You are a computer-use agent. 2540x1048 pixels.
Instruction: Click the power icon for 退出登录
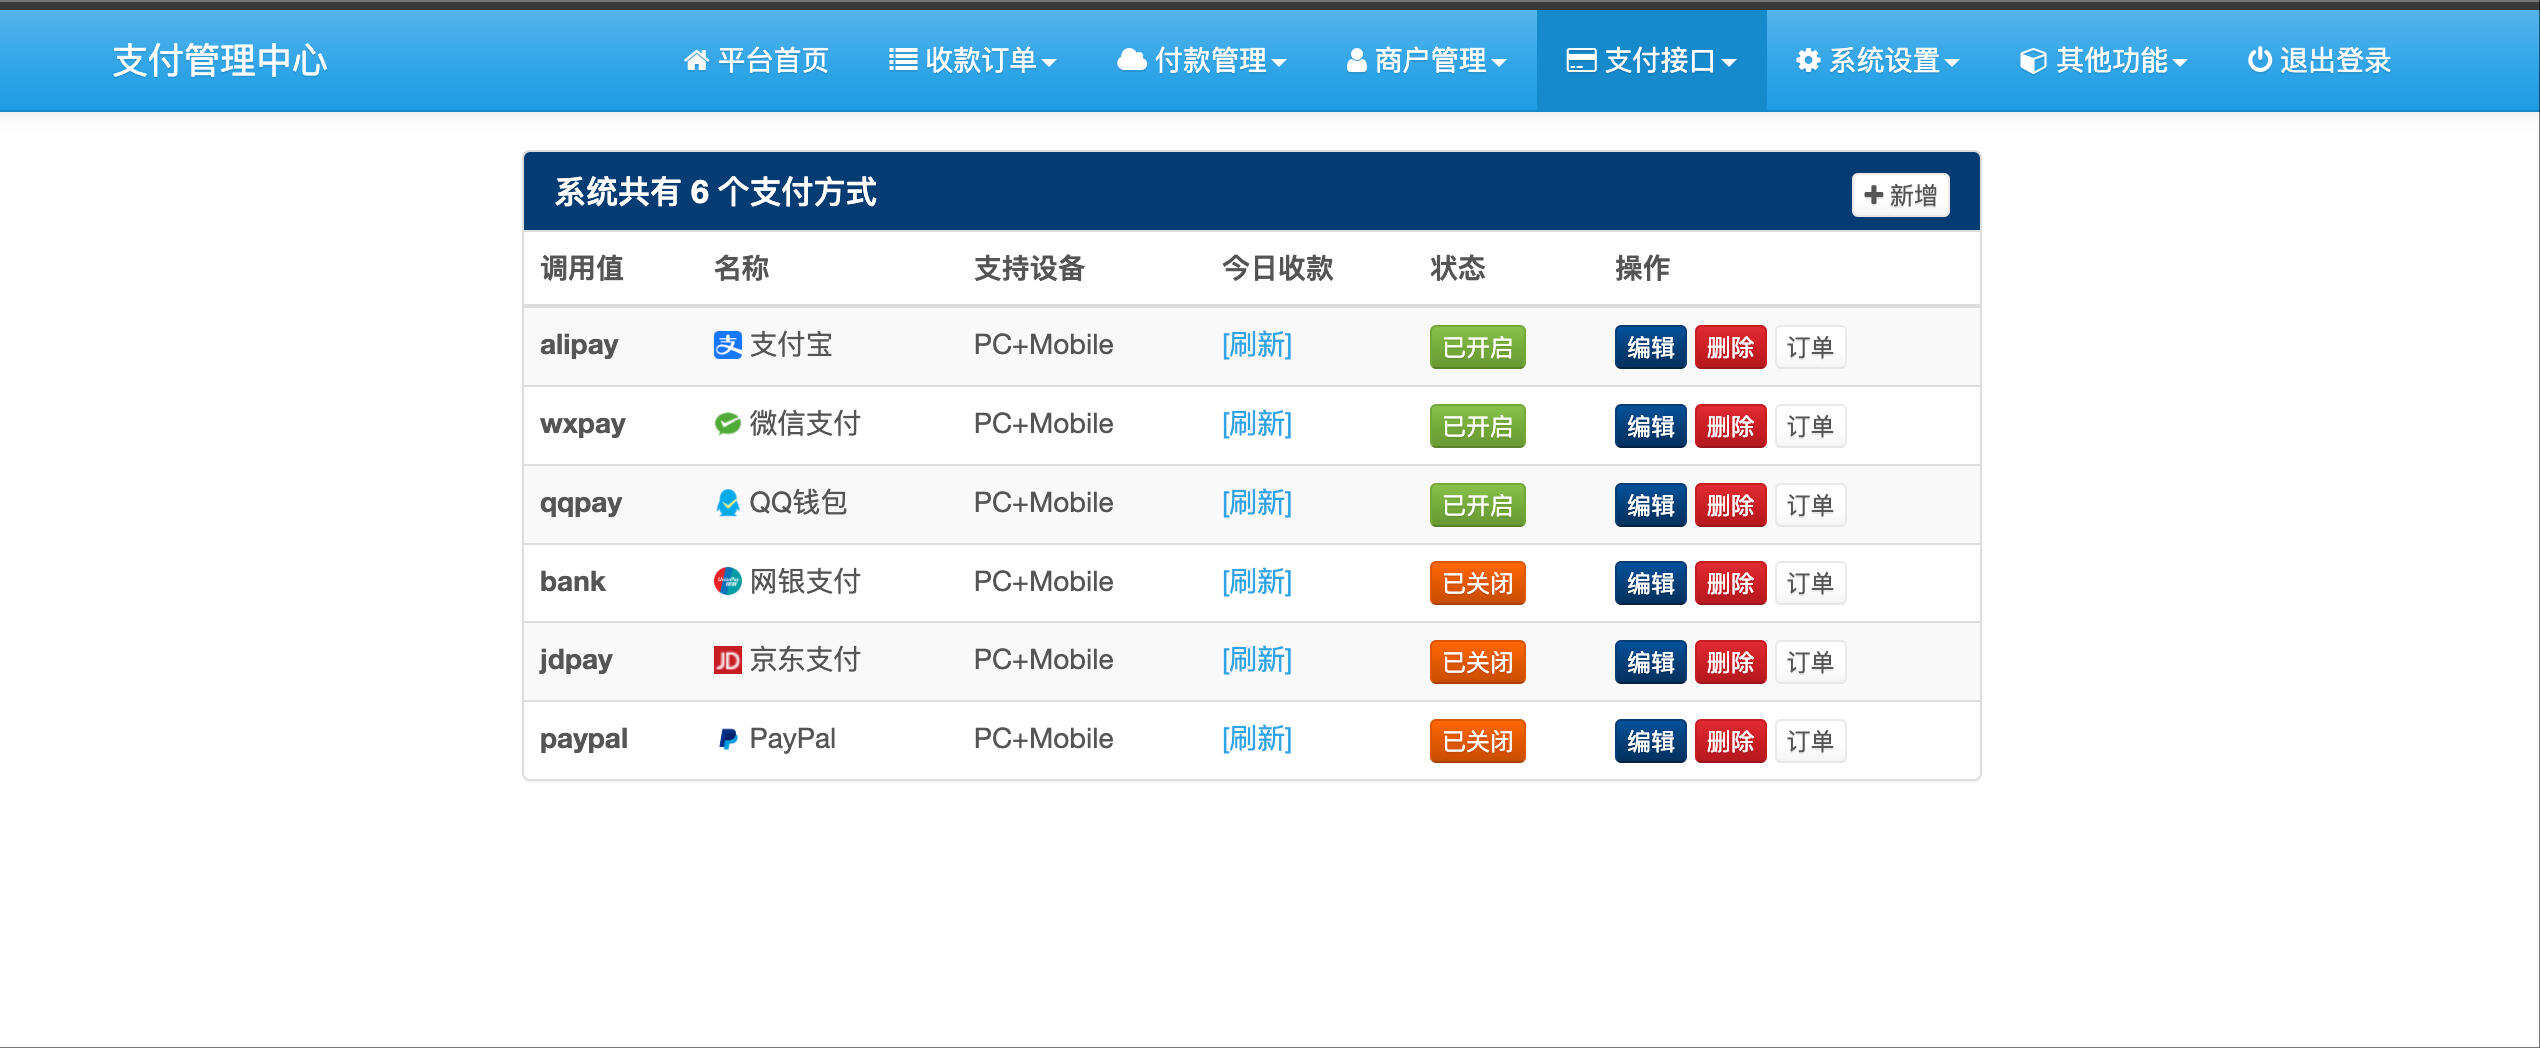tap(2258, 61)
